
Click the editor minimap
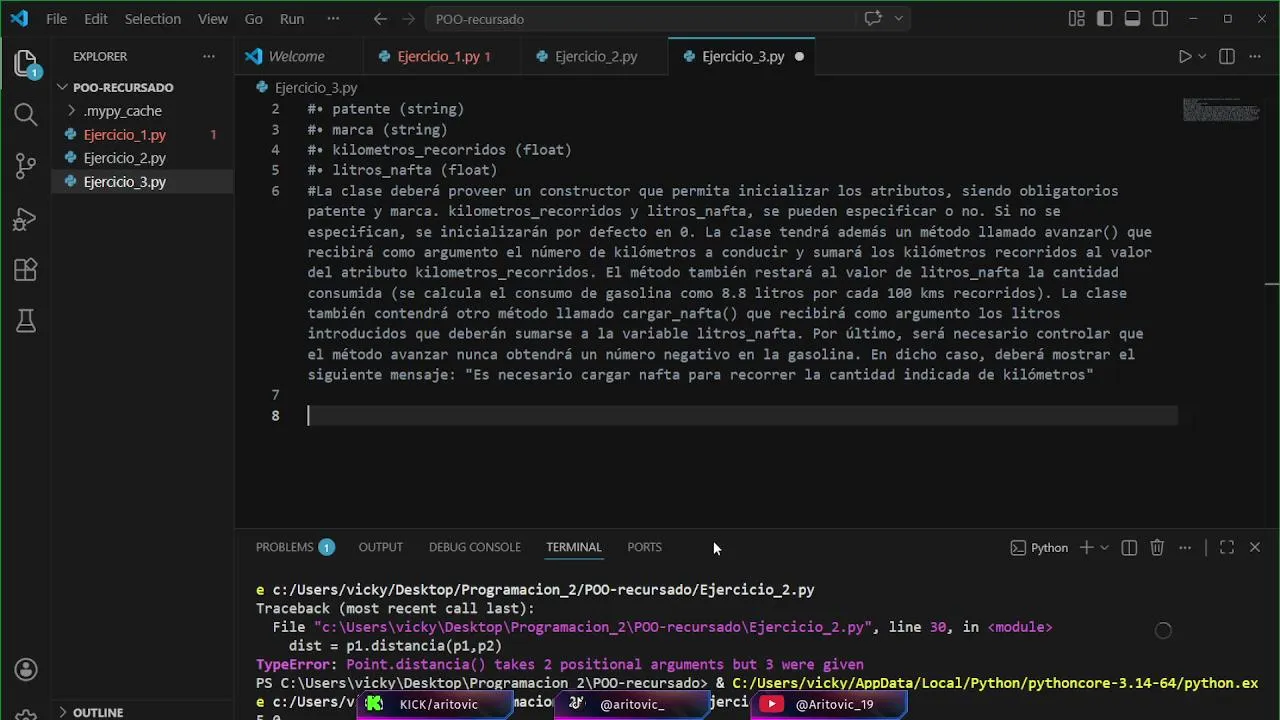[1220, 110]
